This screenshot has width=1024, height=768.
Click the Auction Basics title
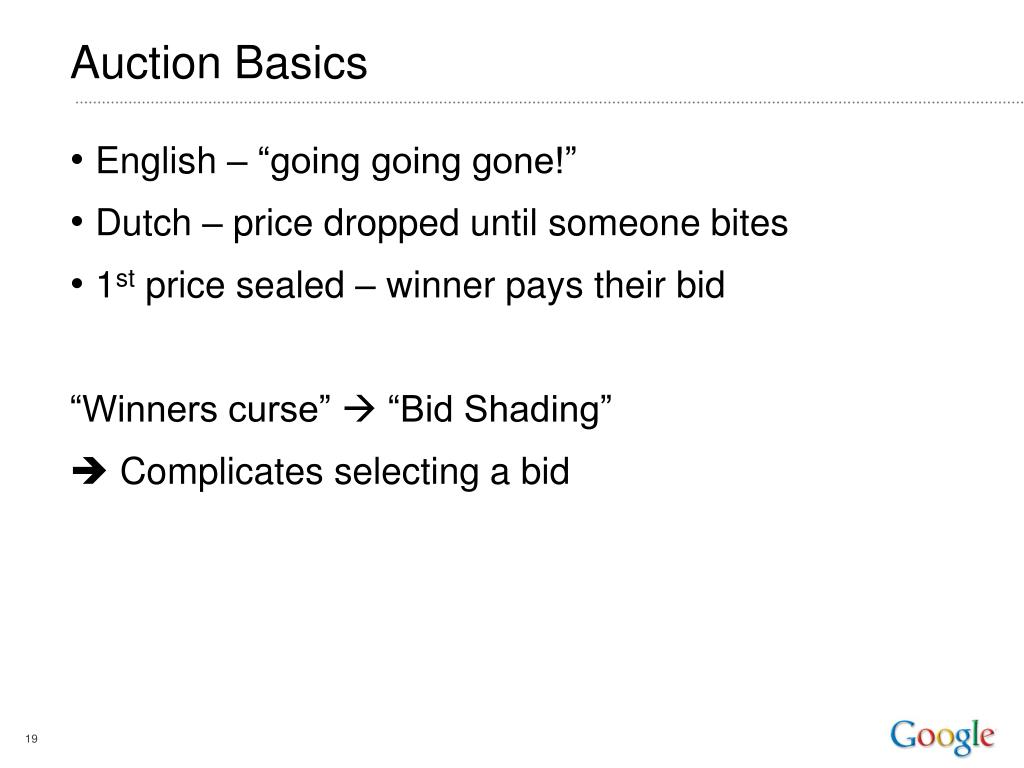point(219,63)
